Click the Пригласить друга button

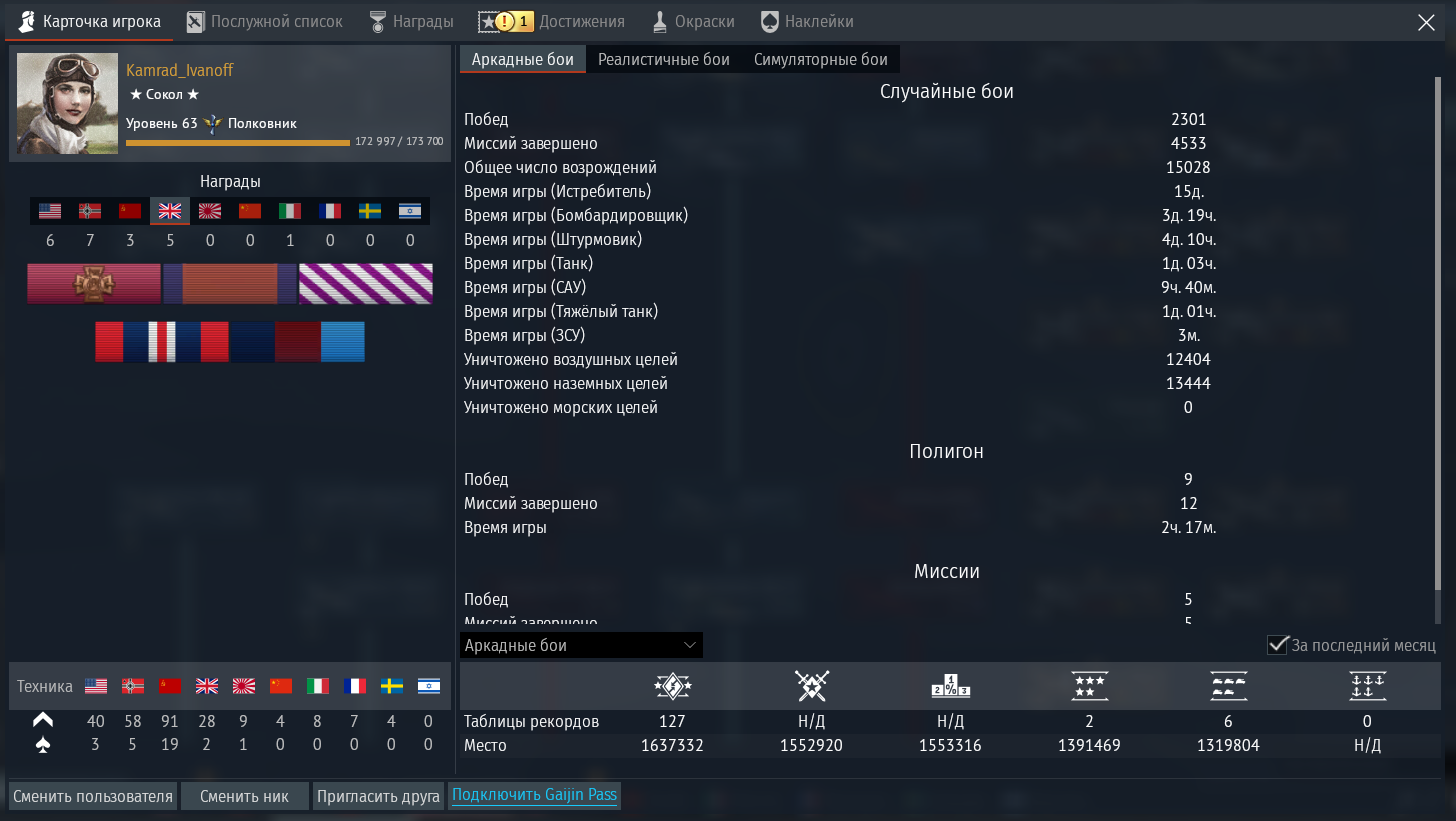tap(378, 796)
